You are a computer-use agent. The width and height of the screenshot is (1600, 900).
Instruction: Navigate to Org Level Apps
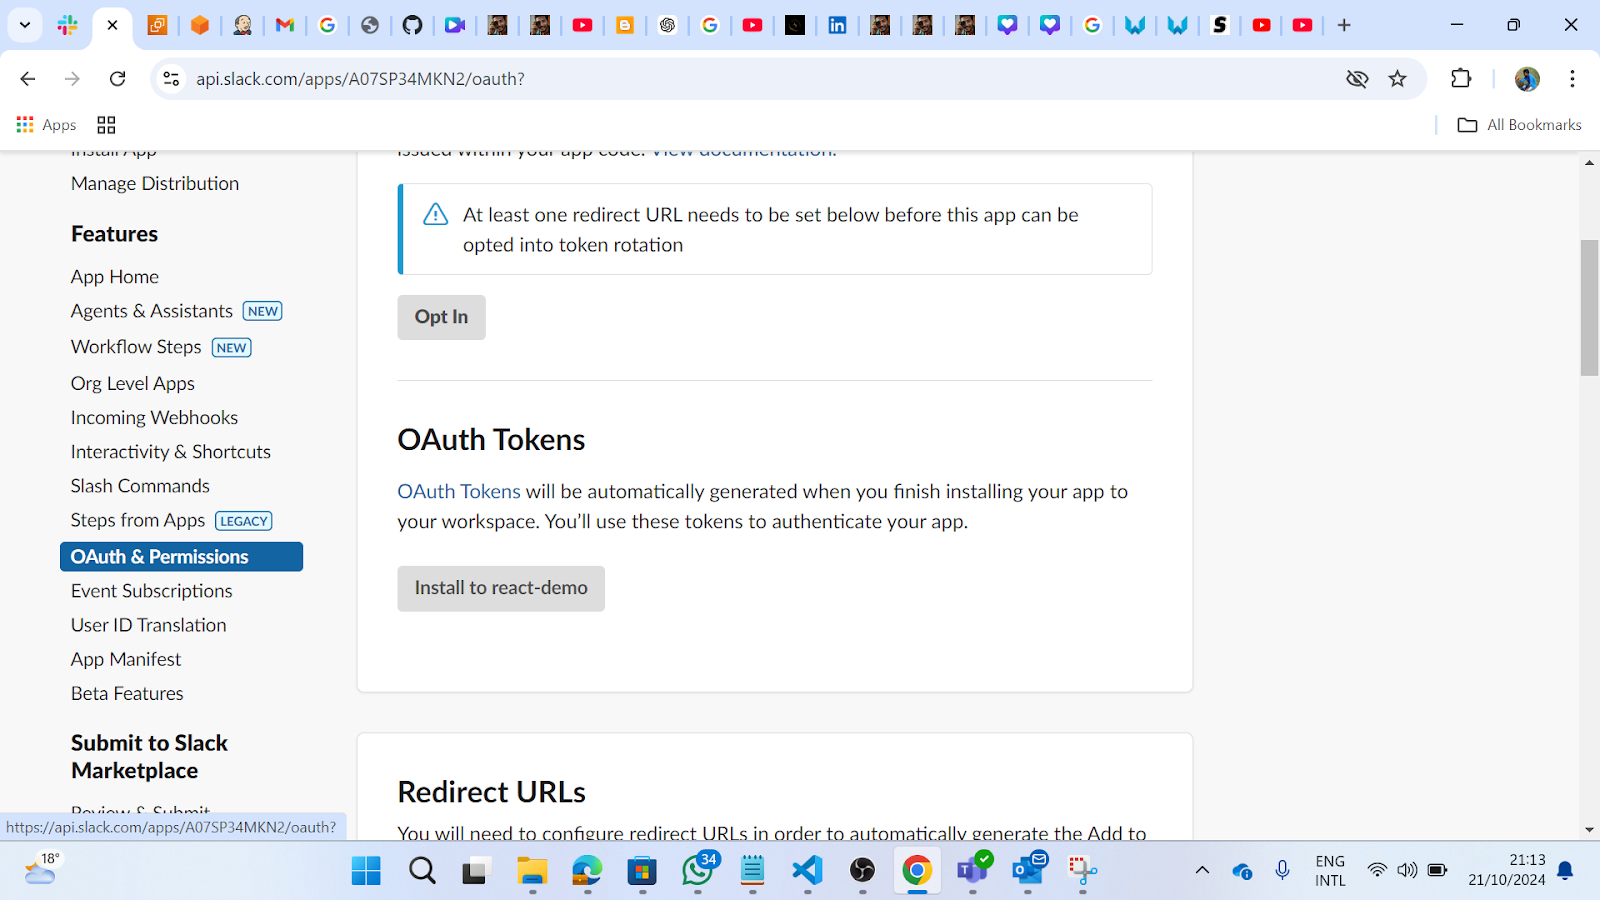[133, 383]
